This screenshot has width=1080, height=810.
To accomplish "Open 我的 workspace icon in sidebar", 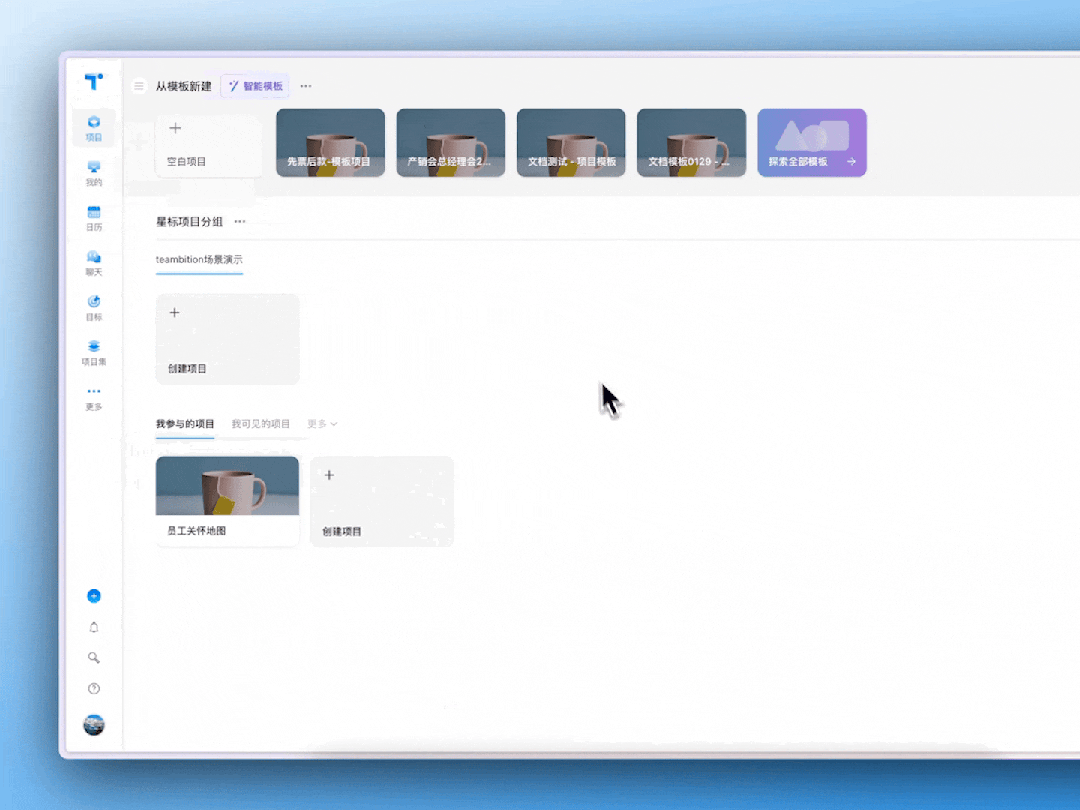I will (94, 173).
